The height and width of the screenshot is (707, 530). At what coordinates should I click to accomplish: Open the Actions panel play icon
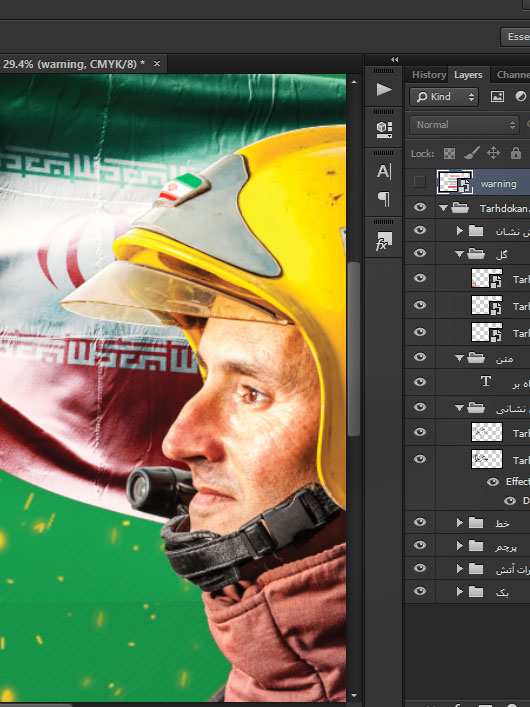coord(384,89)
